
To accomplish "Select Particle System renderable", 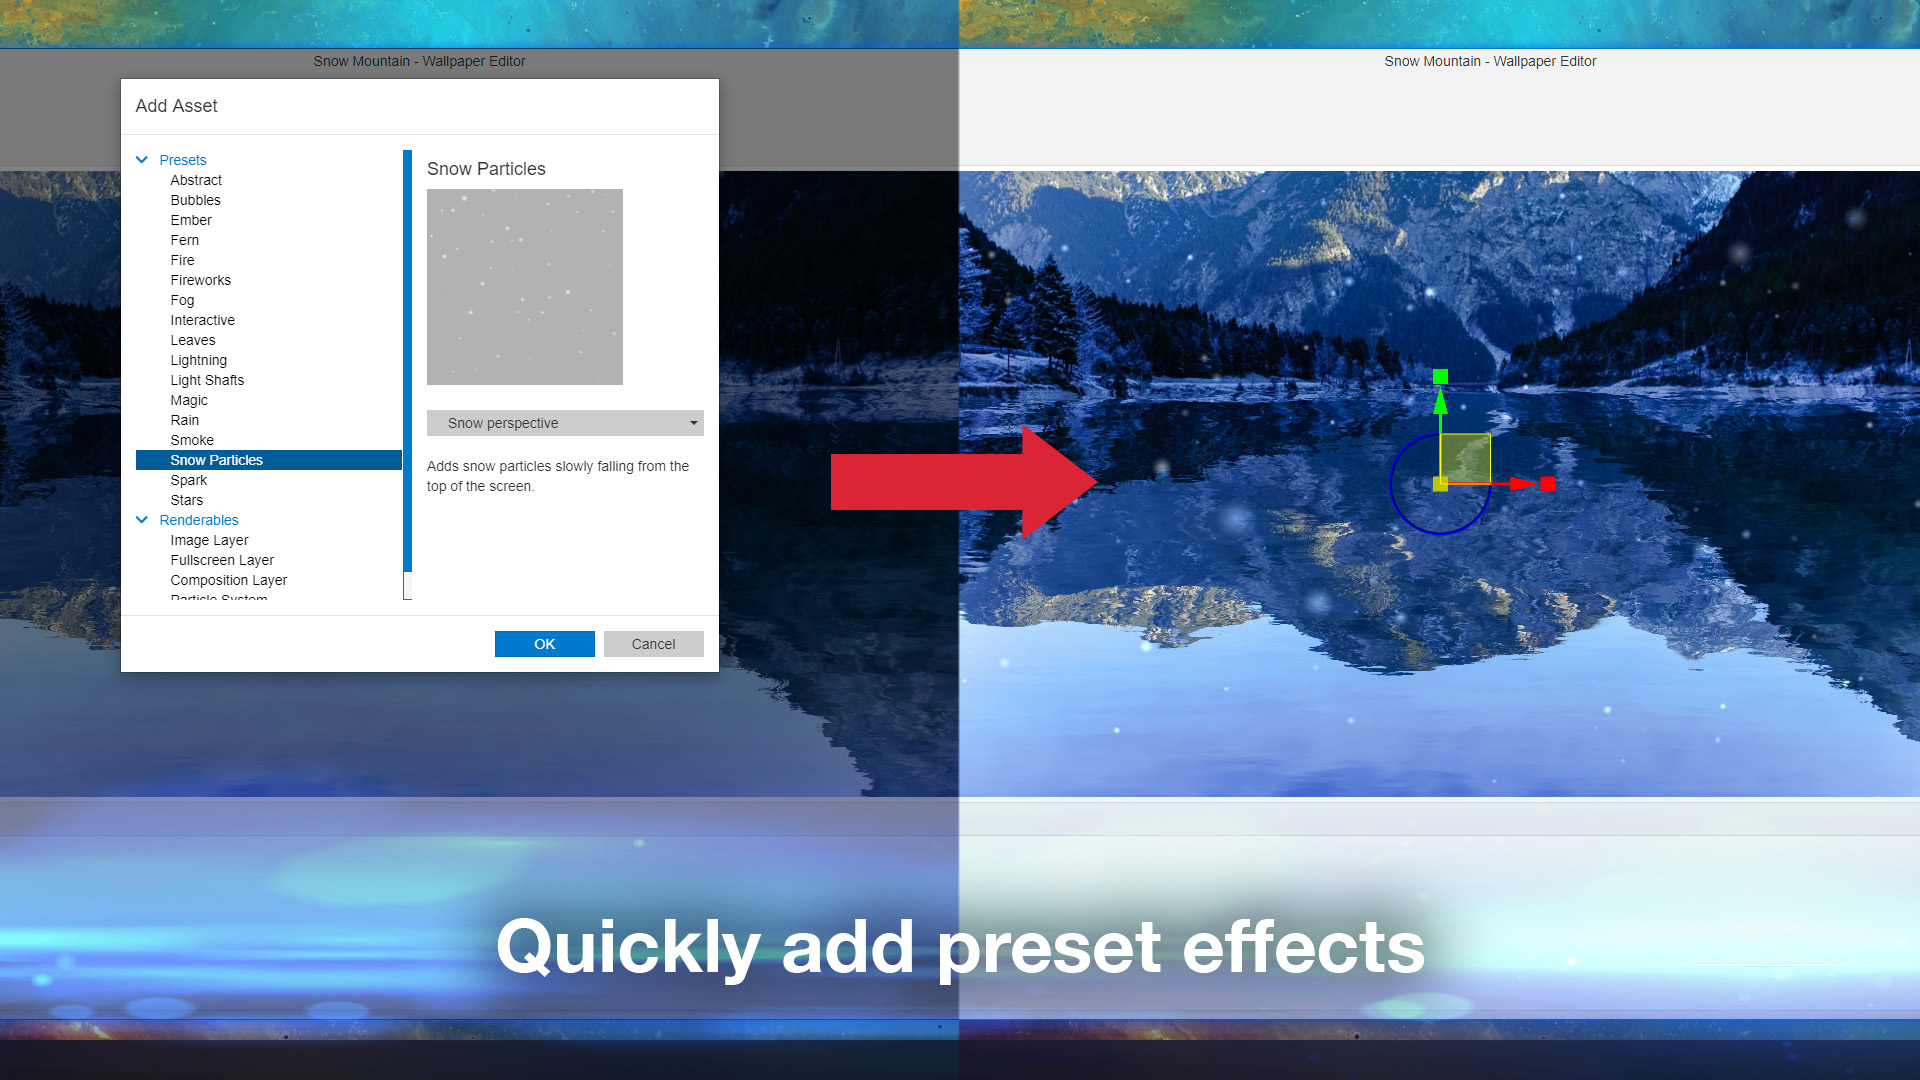I will point(219,599).
